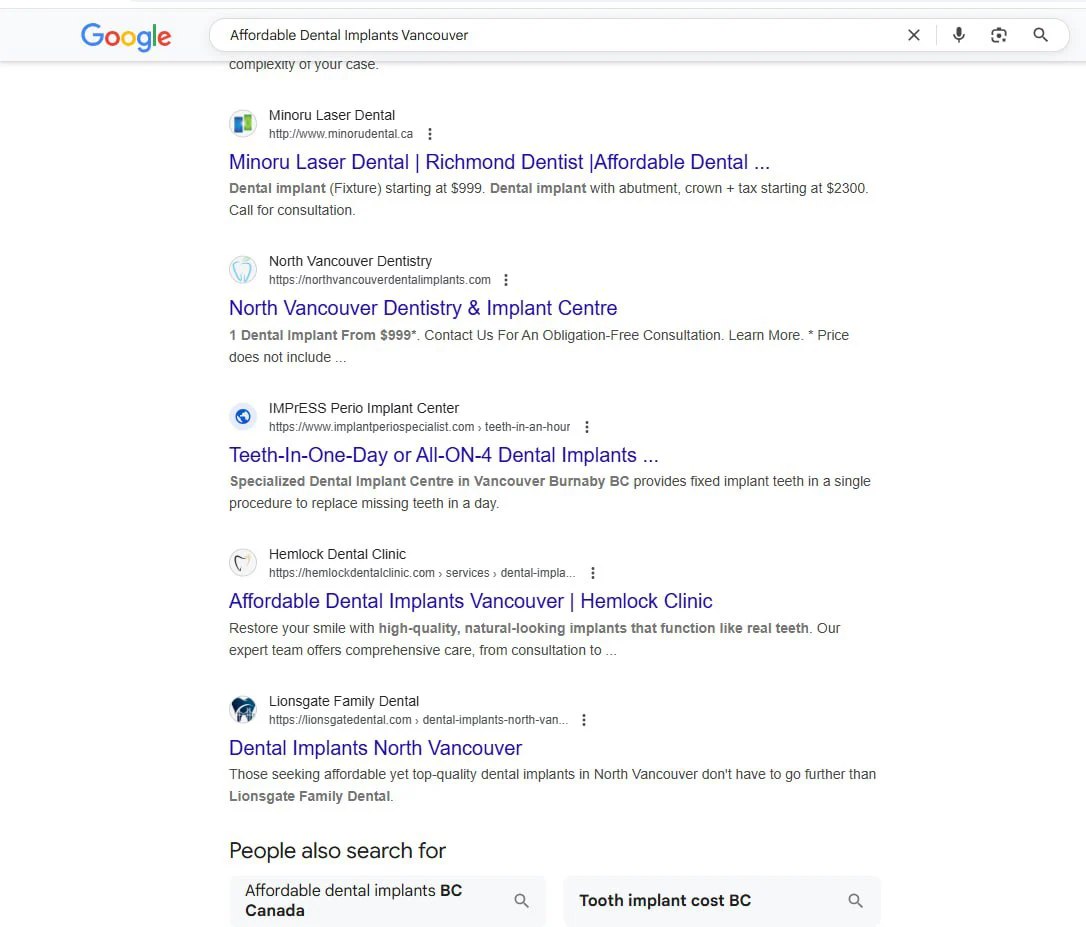Open three-dot menu for implantperiospecialist.com result
Viewport: 1086px width, 927px height.
click(x=587, y=427)
